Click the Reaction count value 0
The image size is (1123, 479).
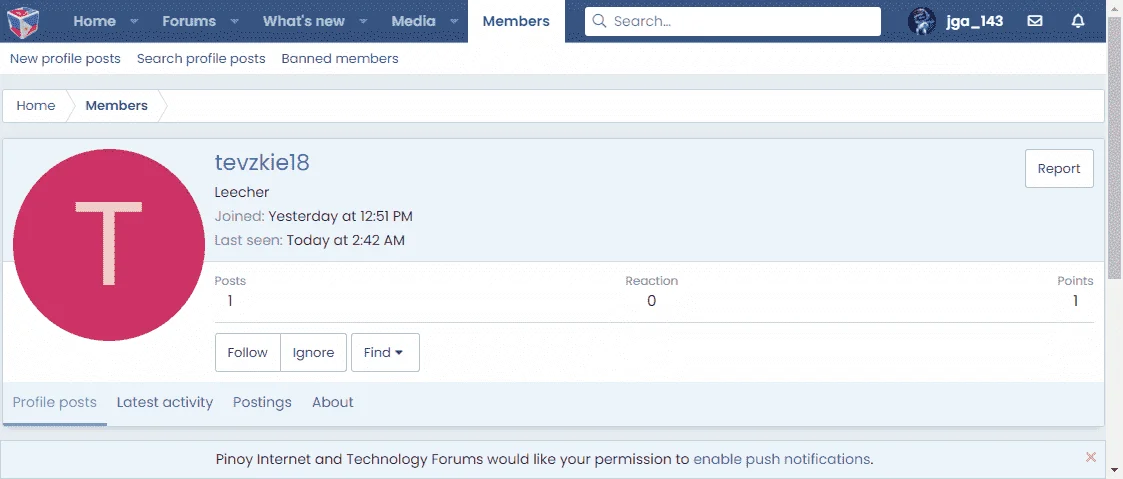click(x=651, y=301)
